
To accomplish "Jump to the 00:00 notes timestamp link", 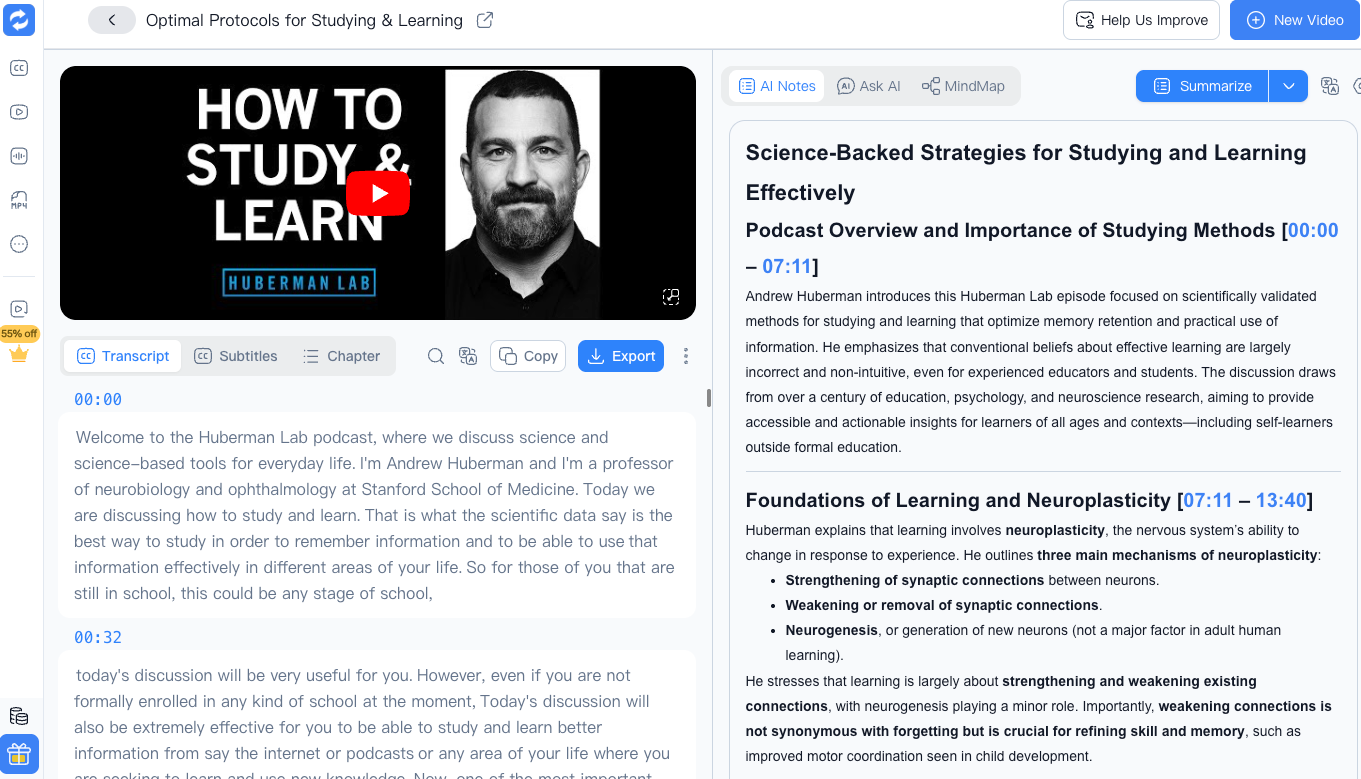I will (x=1313, y=230).
